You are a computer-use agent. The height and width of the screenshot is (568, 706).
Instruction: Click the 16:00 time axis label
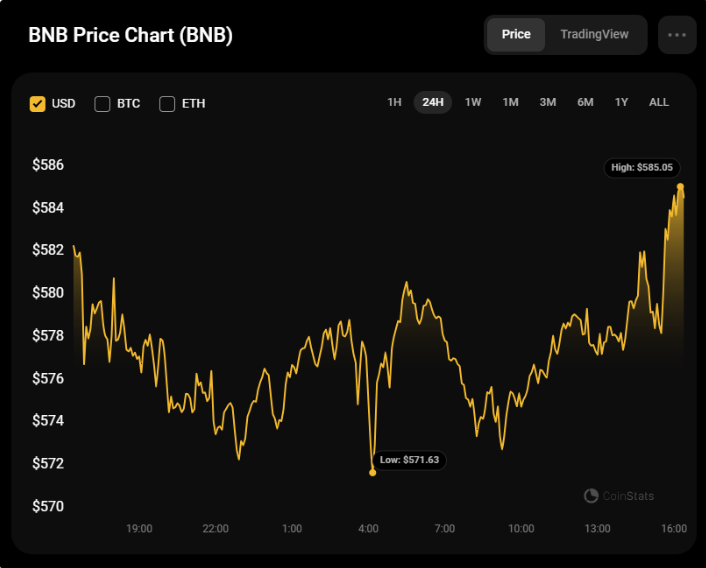(674, 528)
